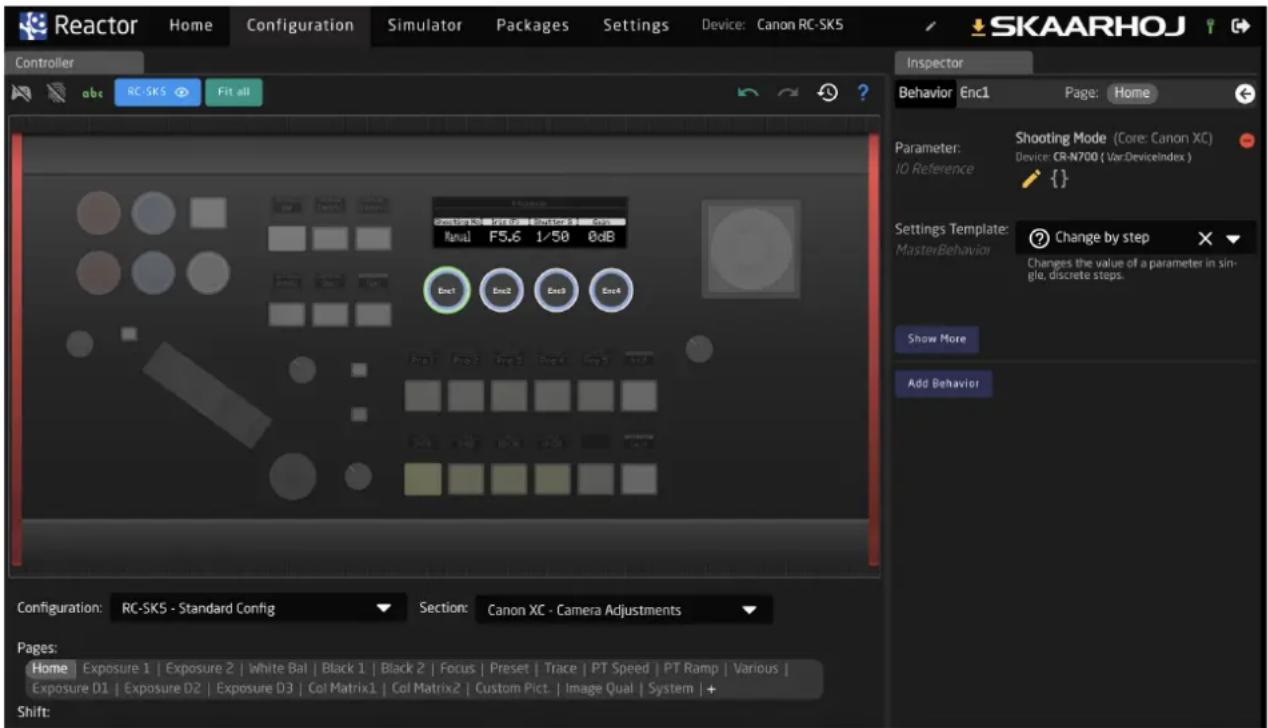Toggle RC-SK5 visibility eye button
The width and height of the screenshot is (1268, 728).
tap(158, 92)
